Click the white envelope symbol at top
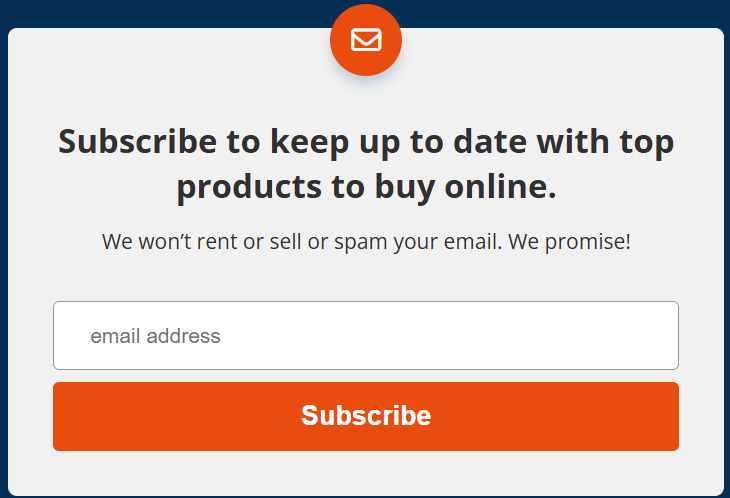Image resolution: width=730 pixels, height=498 pixels. 366,40
